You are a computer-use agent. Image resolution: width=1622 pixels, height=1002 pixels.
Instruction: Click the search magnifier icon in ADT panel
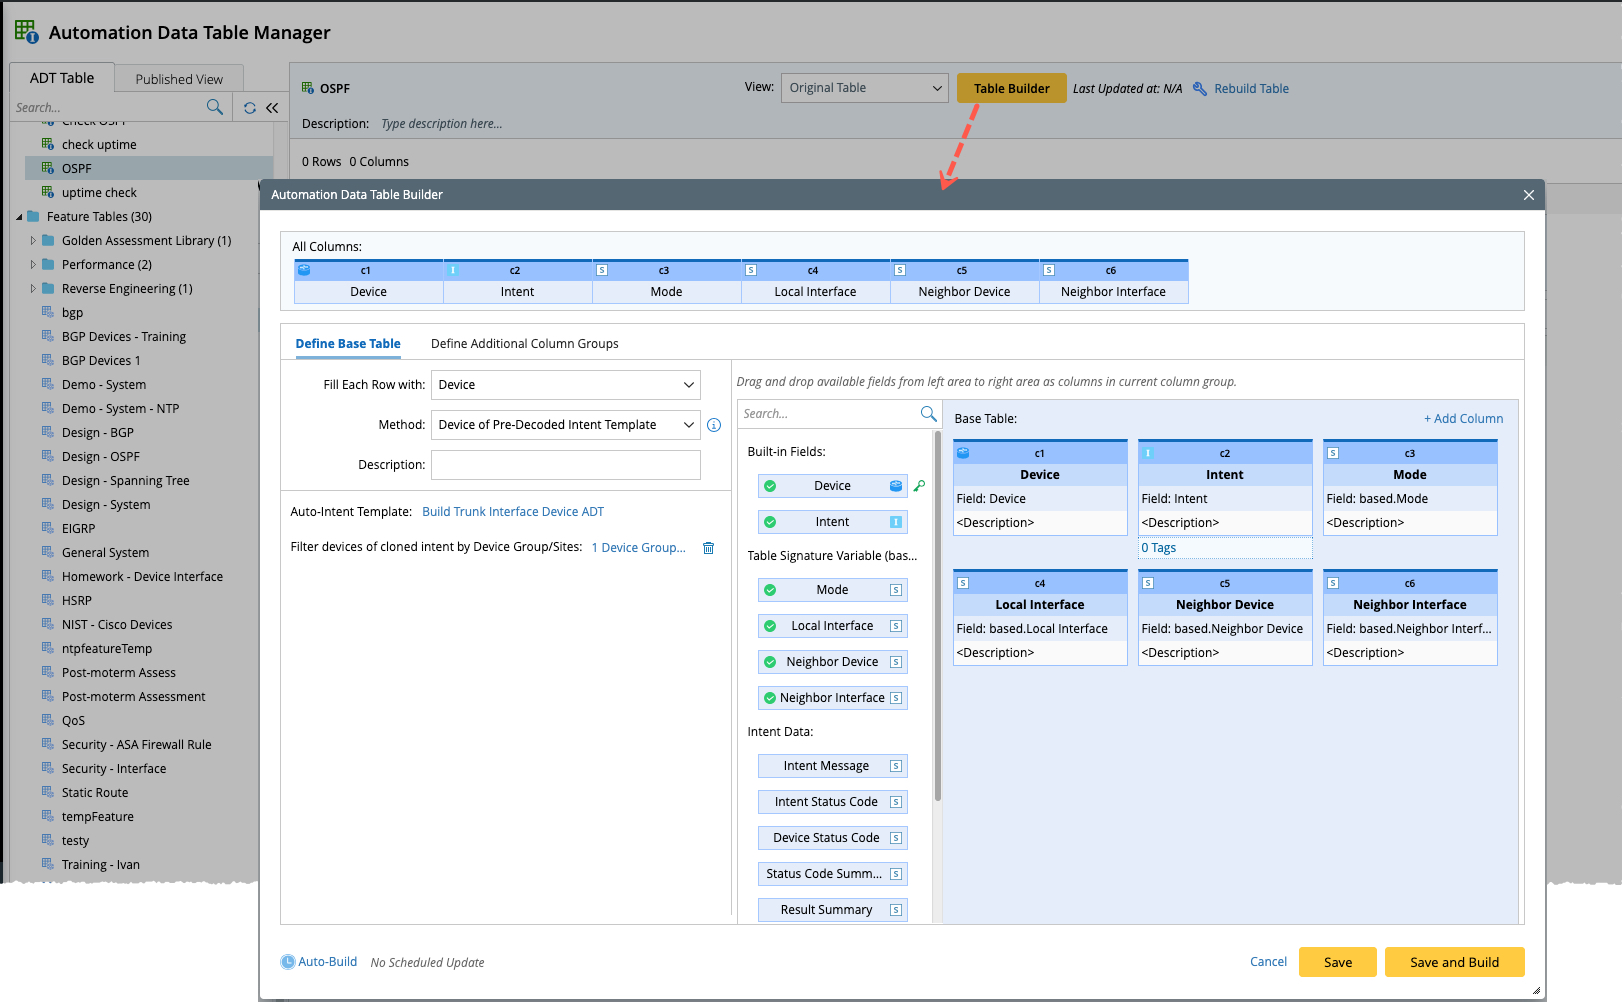click(x=214, y=107)
